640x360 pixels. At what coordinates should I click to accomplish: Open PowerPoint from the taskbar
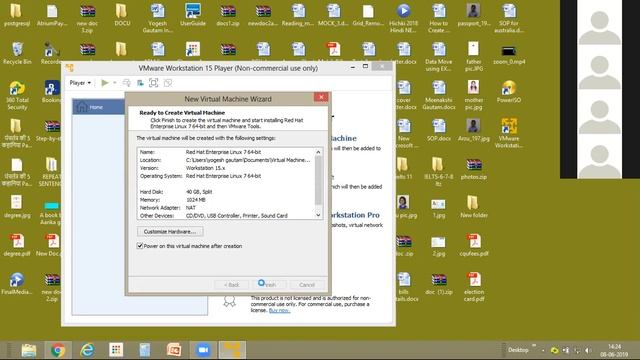click(x=174, y=350)
